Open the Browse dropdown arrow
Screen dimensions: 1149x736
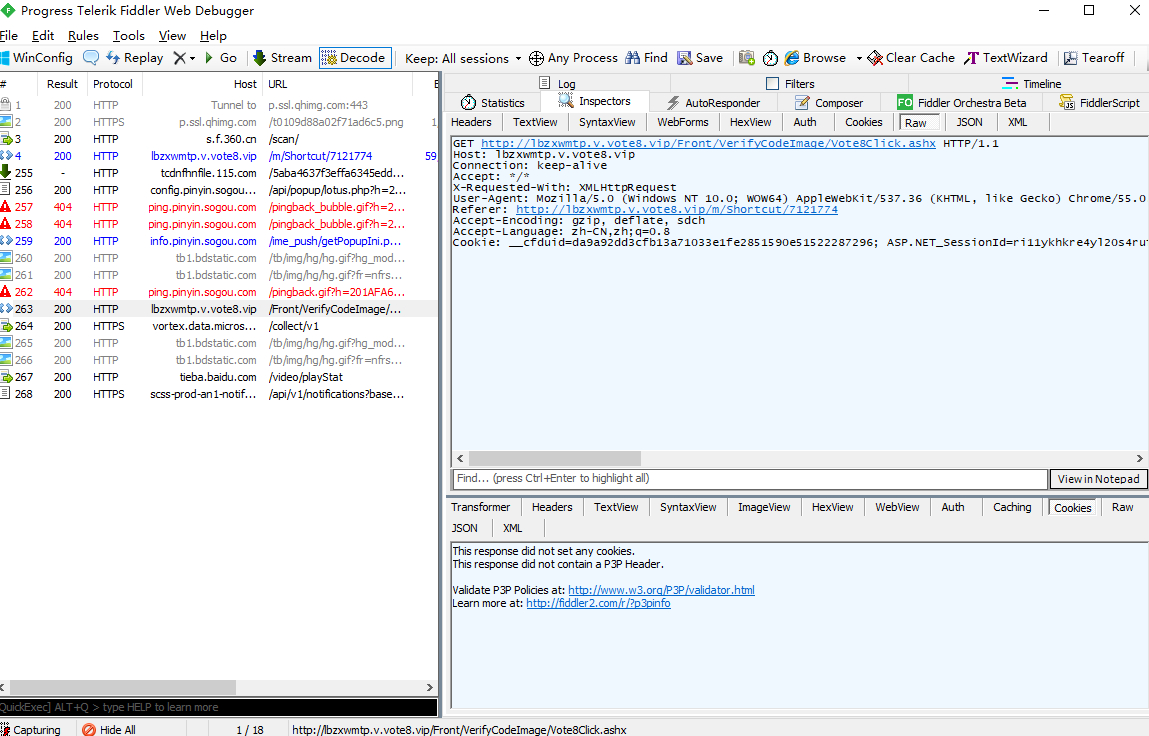point(859,58)
